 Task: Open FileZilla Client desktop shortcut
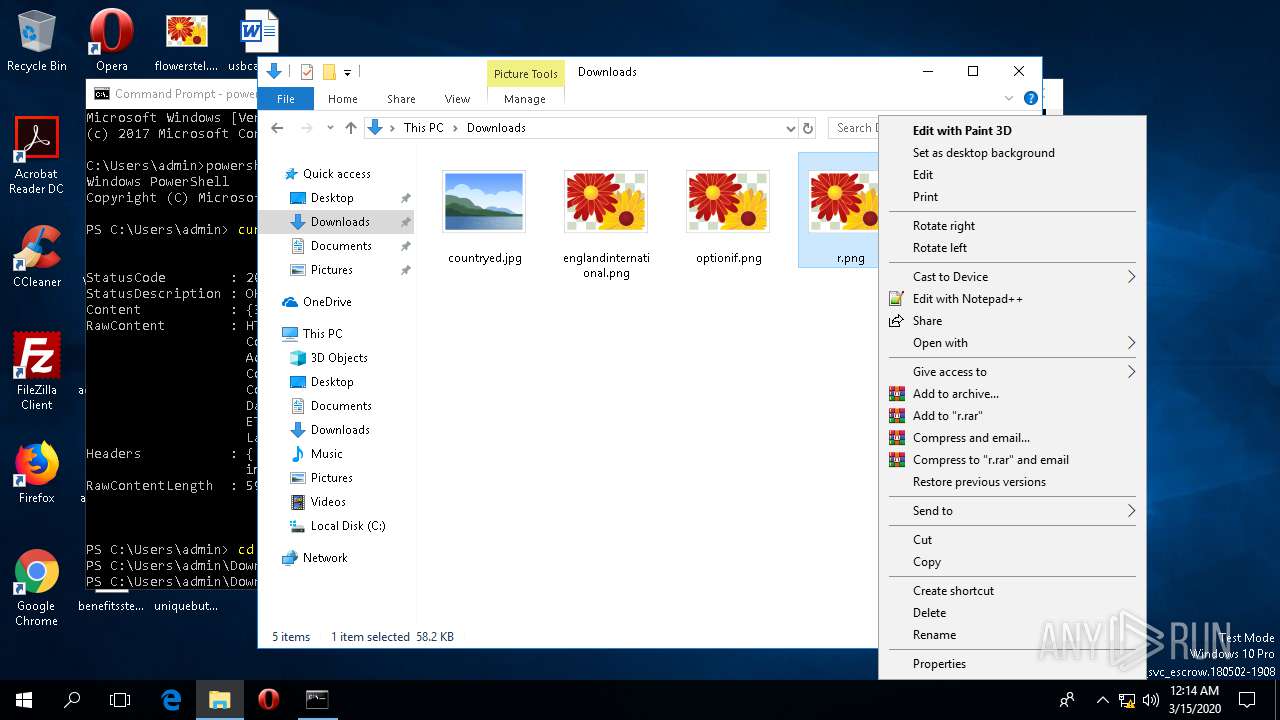(36, 372)
